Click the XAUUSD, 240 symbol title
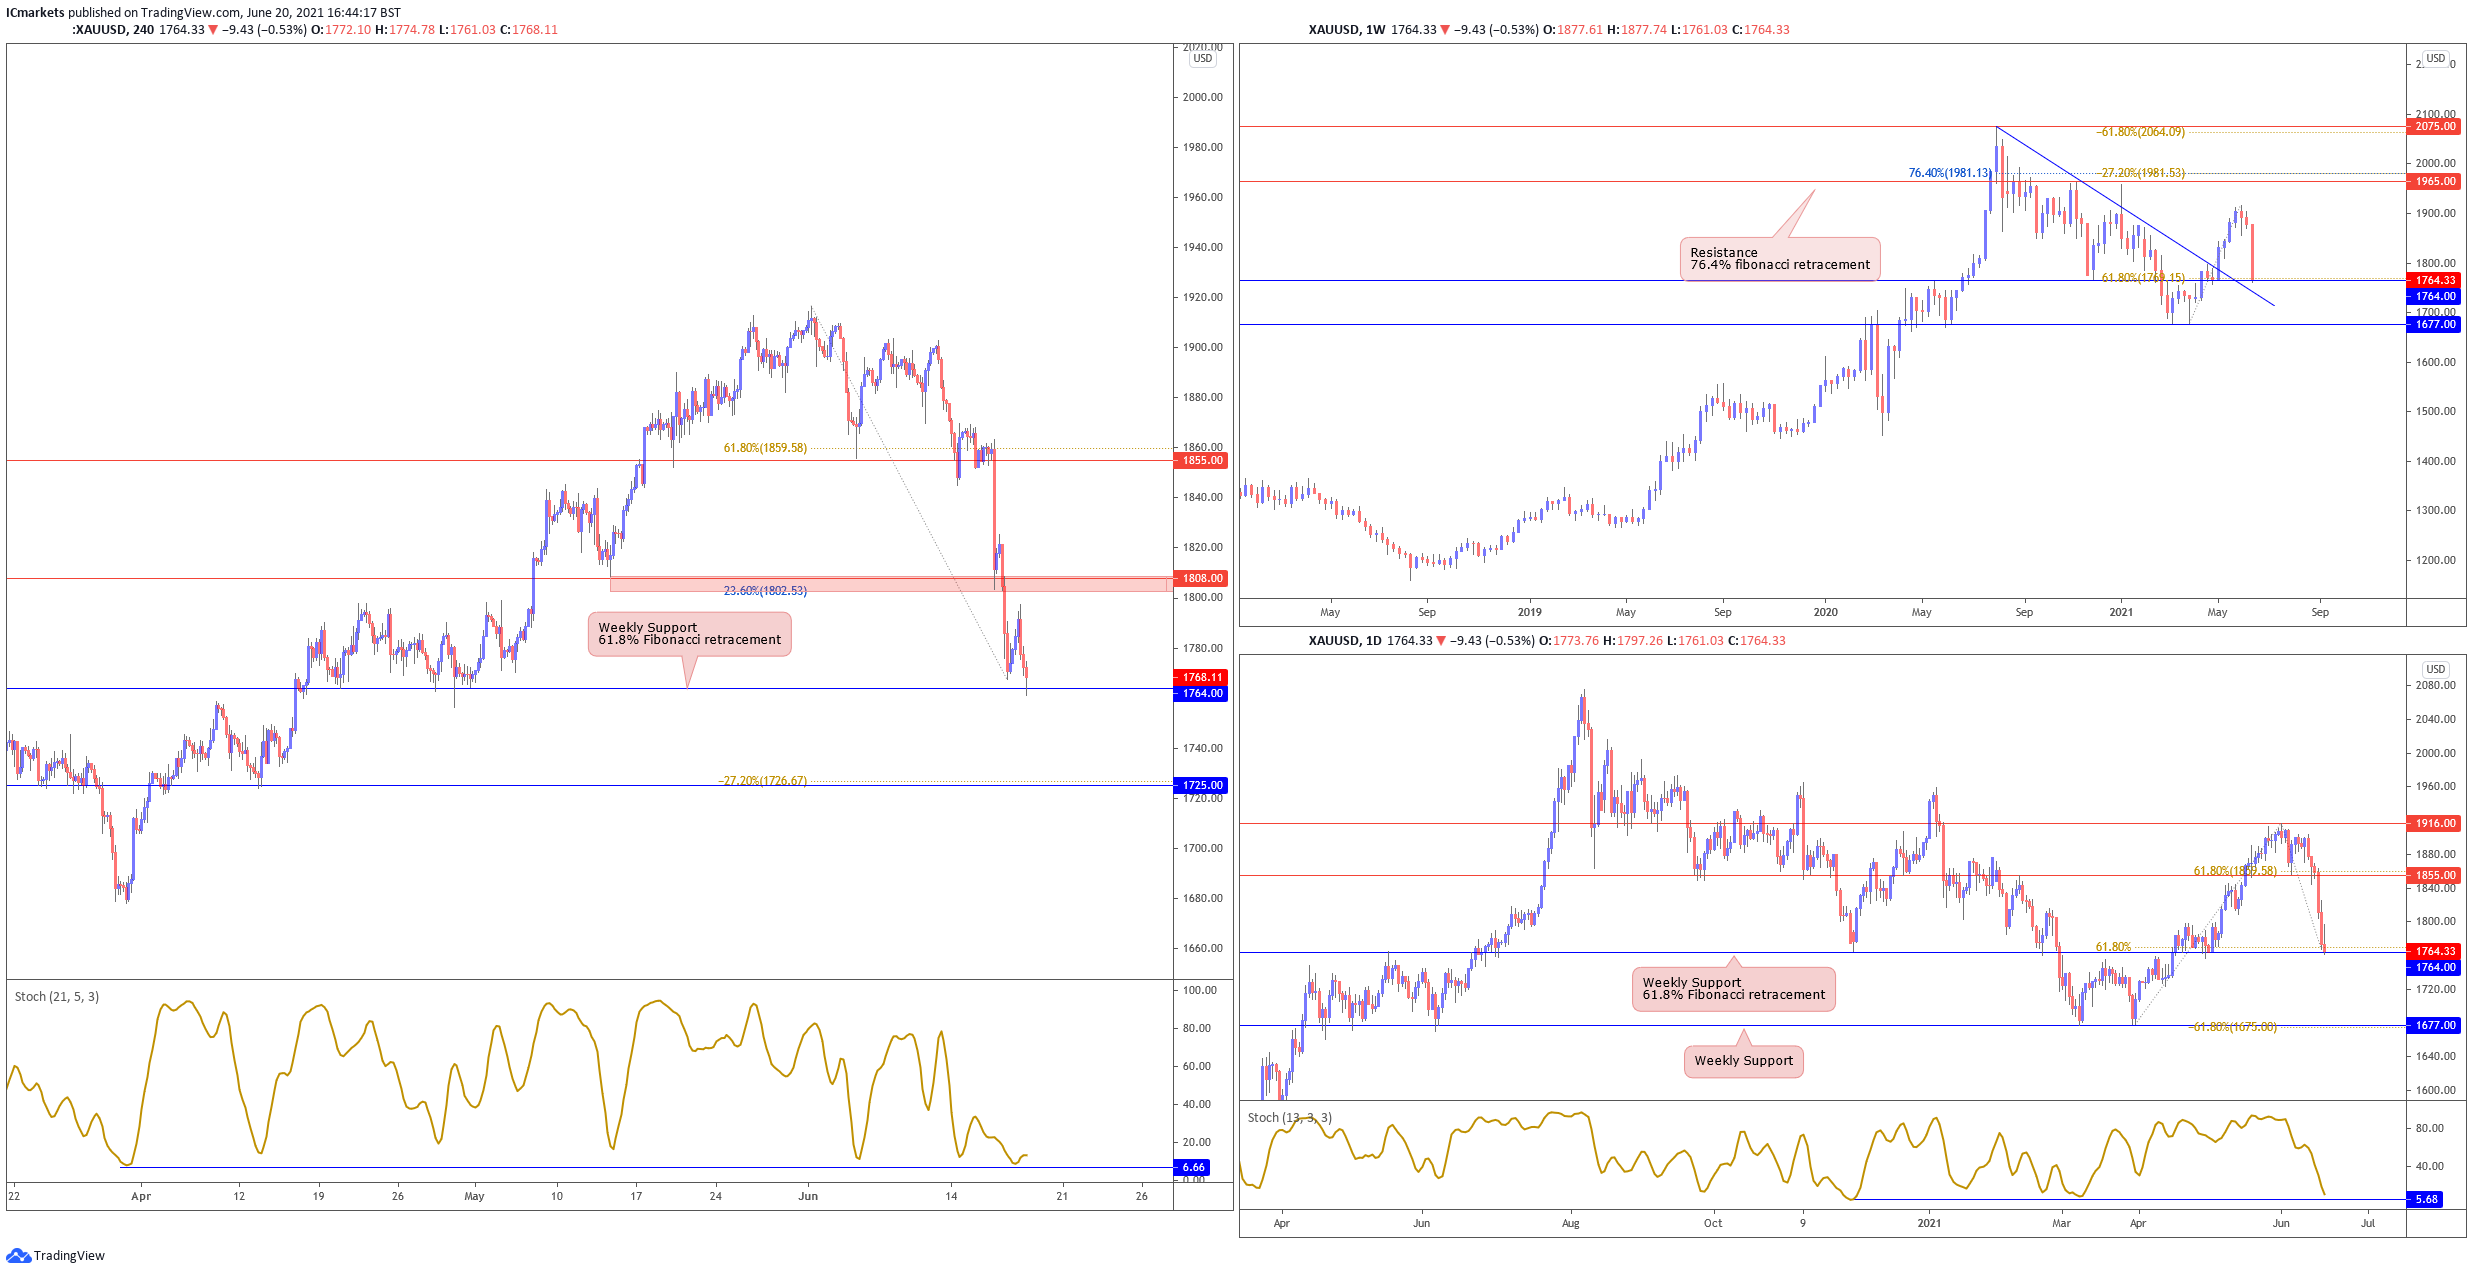 click(x=113, y=30)
